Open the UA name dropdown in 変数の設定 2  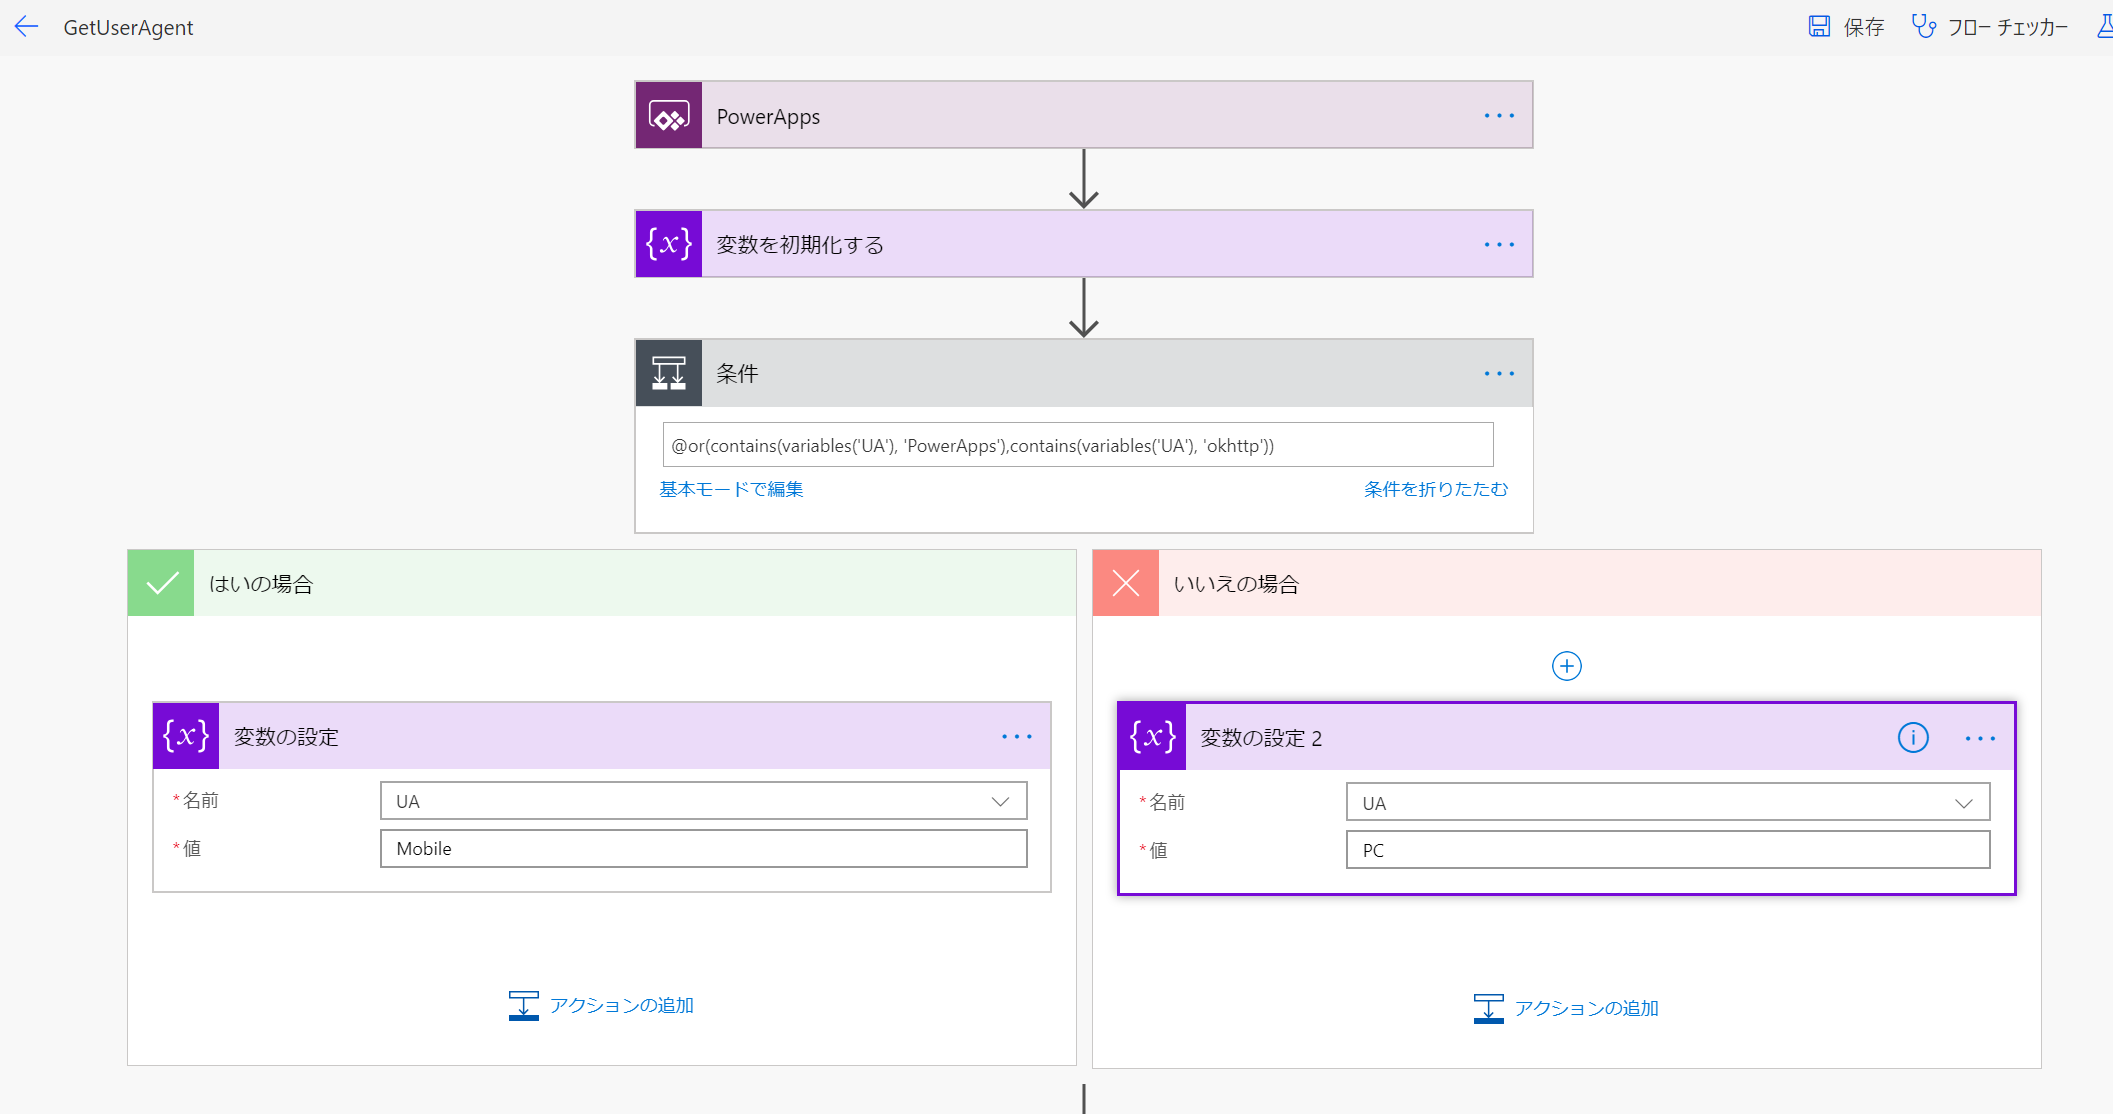(1963, 801)
